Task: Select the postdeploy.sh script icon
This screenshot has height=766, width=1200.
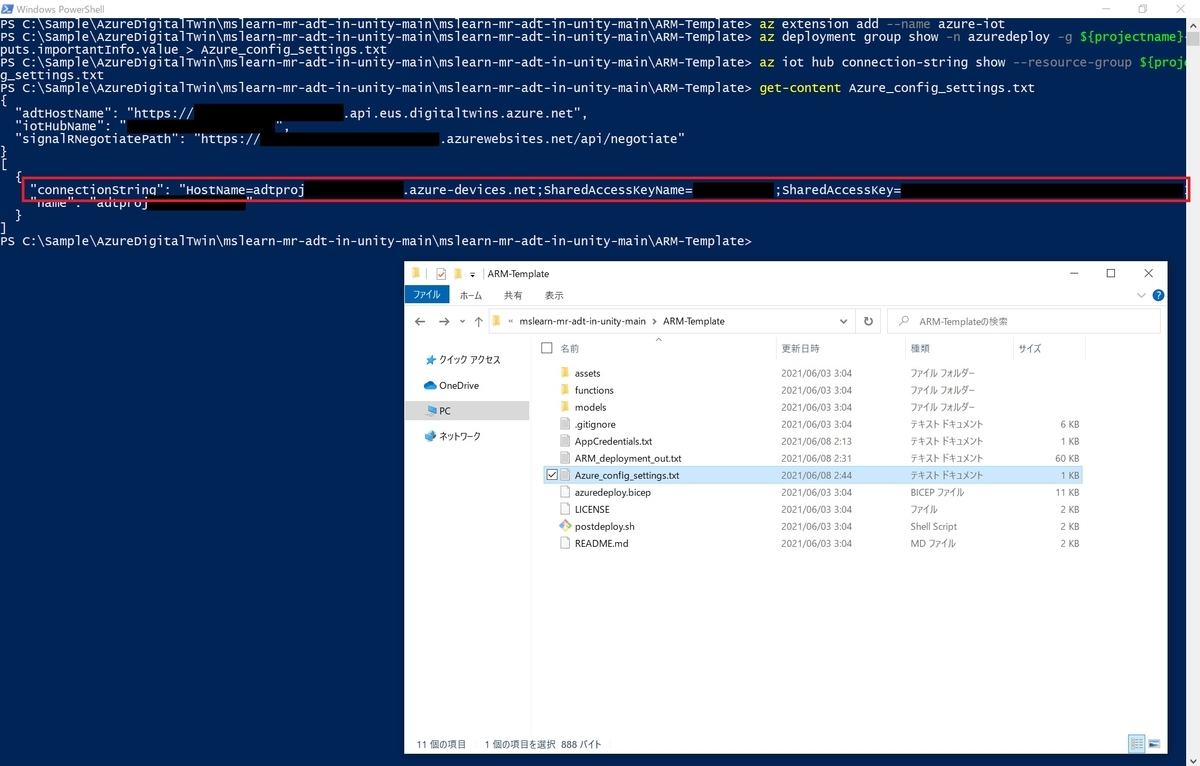Action: tap(565, 526)
